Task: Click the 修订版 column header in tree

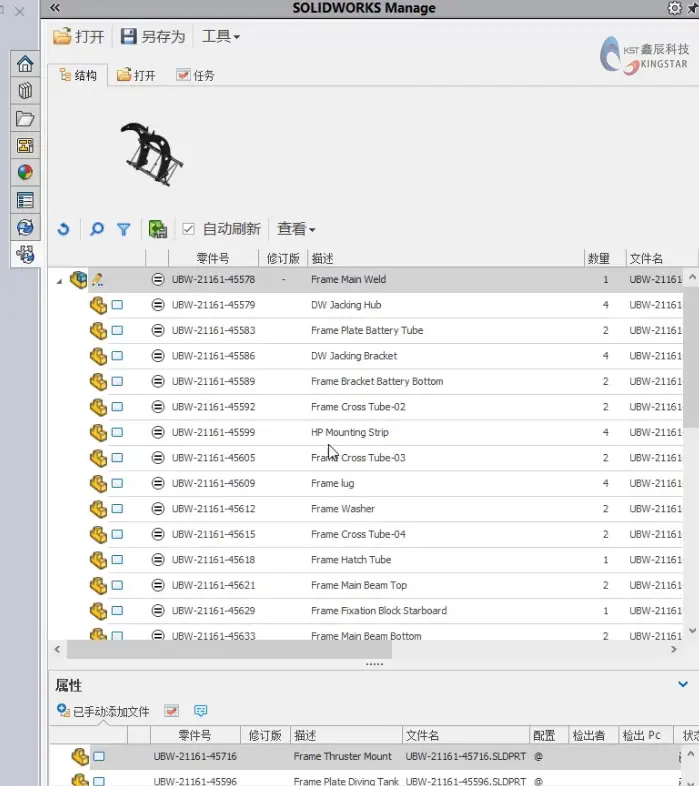Action: click(x=283, y=259)
